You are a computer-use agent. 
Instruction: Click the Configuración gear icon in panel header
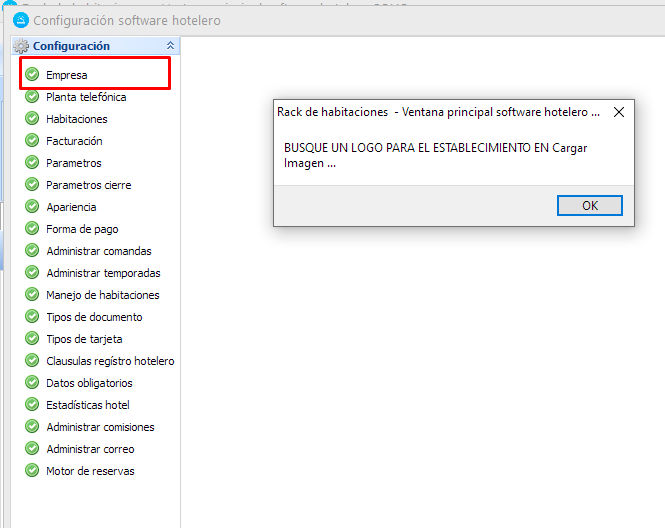click(21, 46)
